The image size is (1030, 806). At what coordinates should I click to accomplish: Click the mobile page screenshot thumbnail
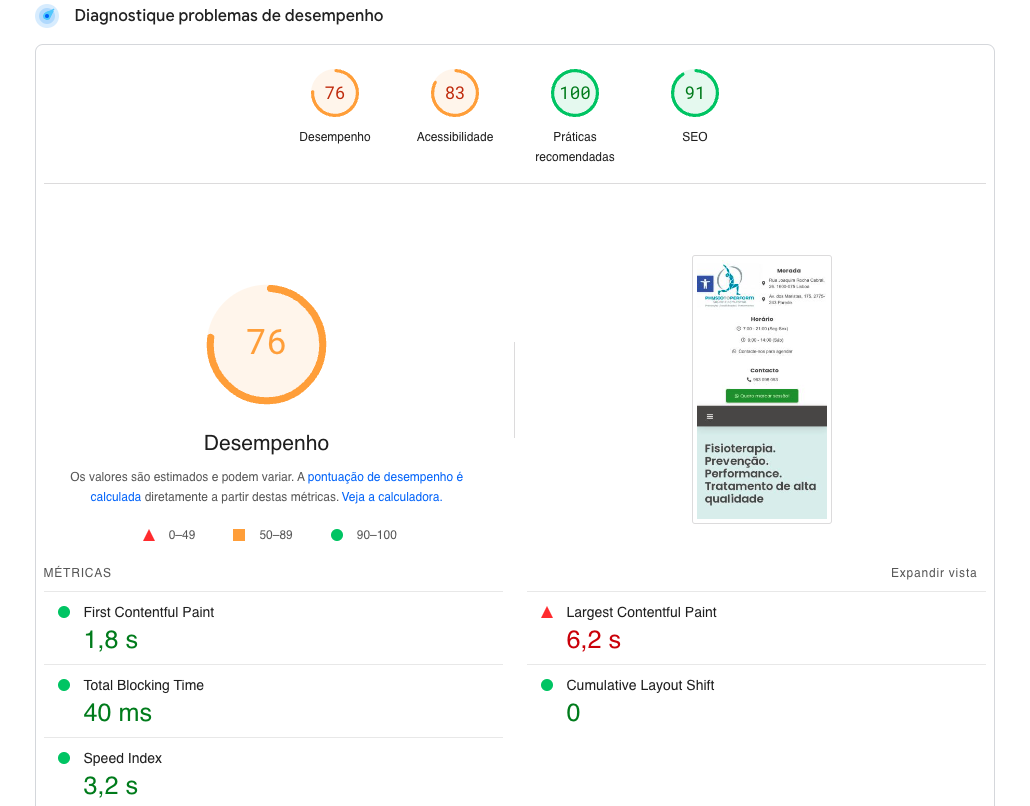tap(761, 389)
